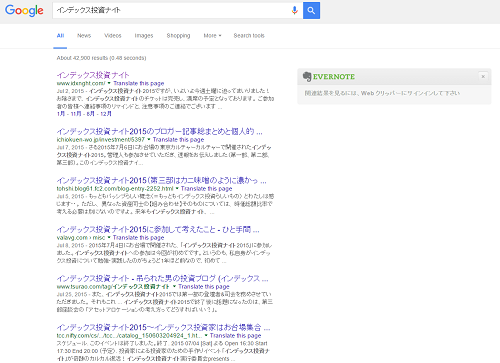
Task: Translate the valuvg.com result page
Action: (139, 238)
